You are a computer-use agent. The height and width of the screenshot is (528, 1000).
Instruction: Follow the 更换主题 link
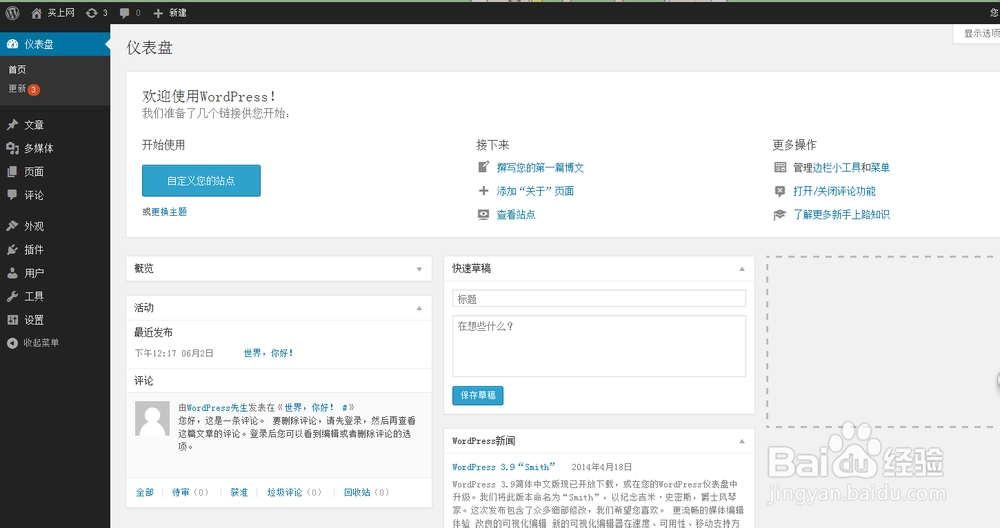pos(169,212)
